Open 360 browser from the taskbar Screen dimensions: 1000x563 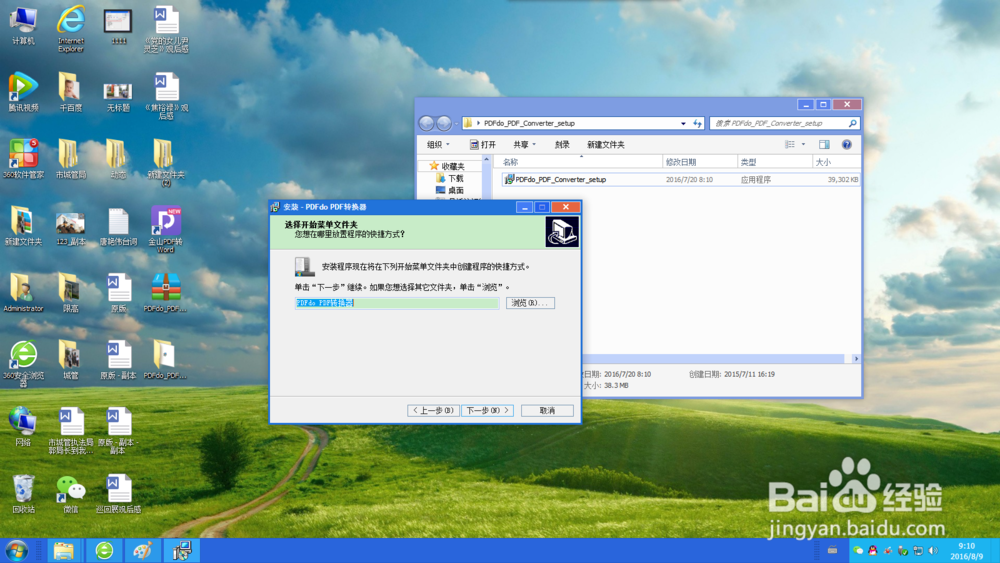(x=104, y=550)
